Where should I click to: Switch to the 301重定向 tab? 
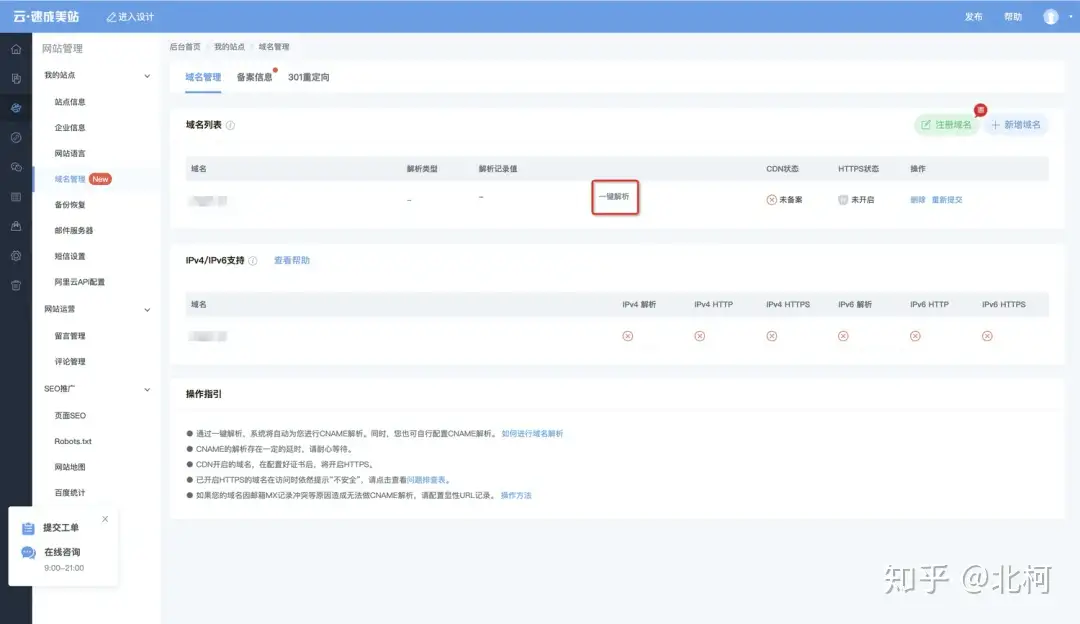pos(308,77)
